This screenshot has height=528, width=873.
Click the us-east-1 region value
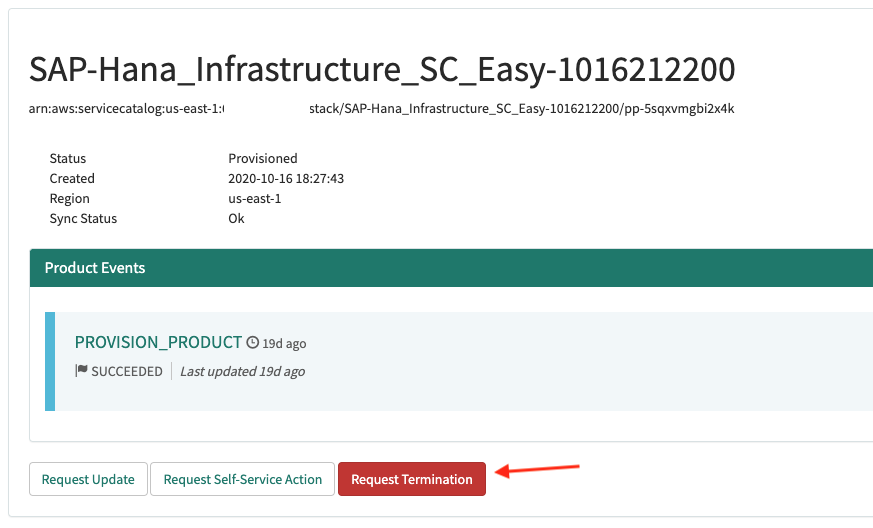[x=254, y=198]
